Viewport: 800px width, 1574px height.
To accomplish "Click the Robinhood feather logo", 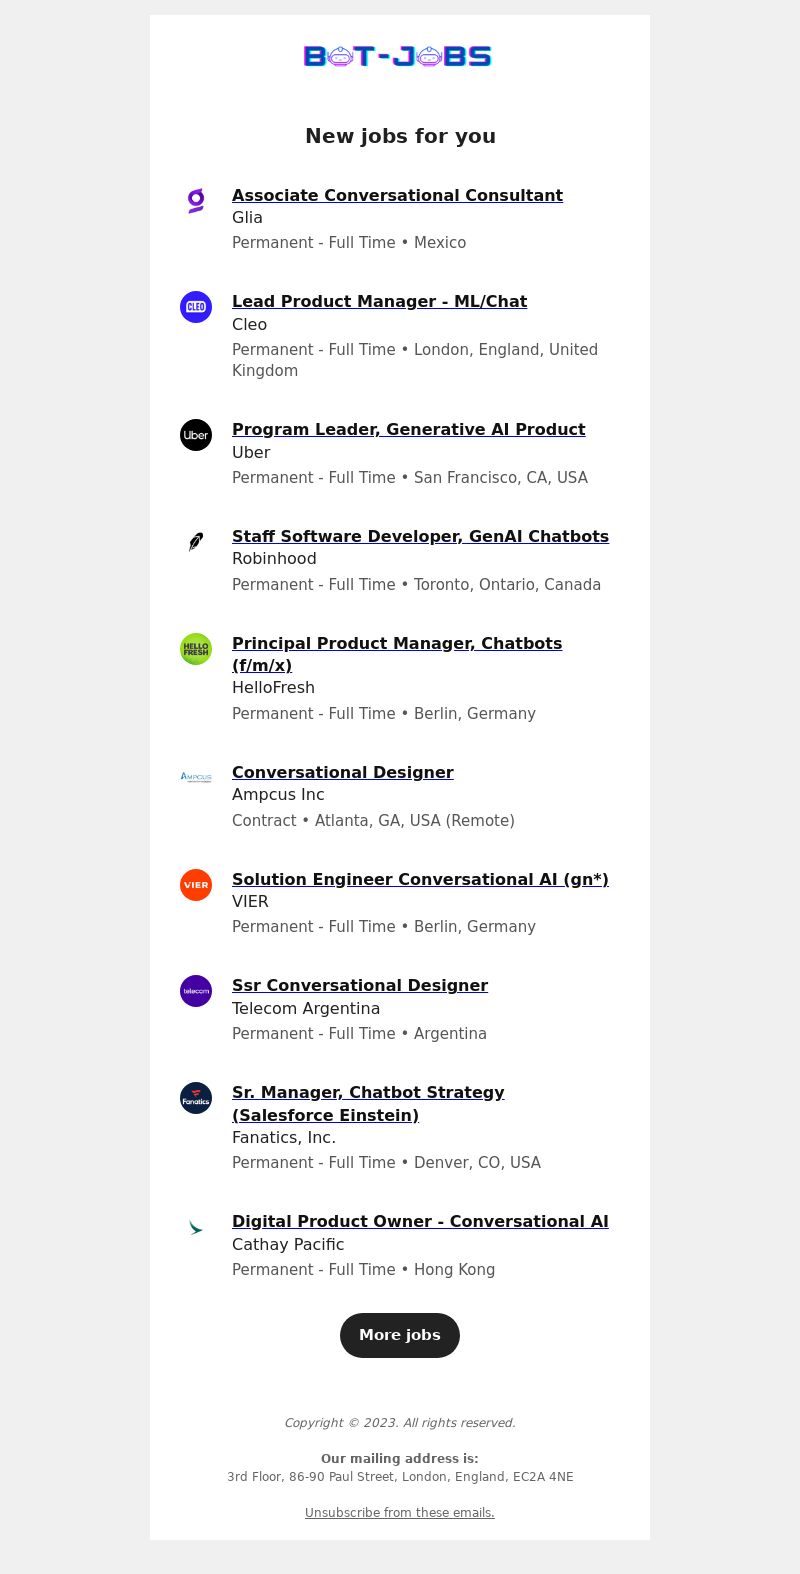I will click(196, 542).
